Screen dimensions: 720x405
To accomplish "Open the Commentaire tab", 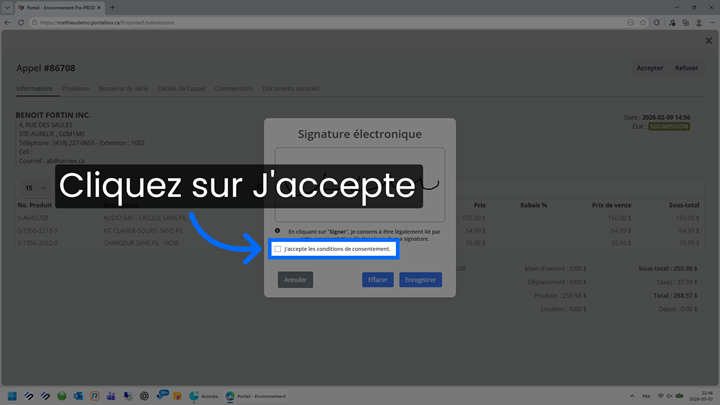I will tap(233, 88).
